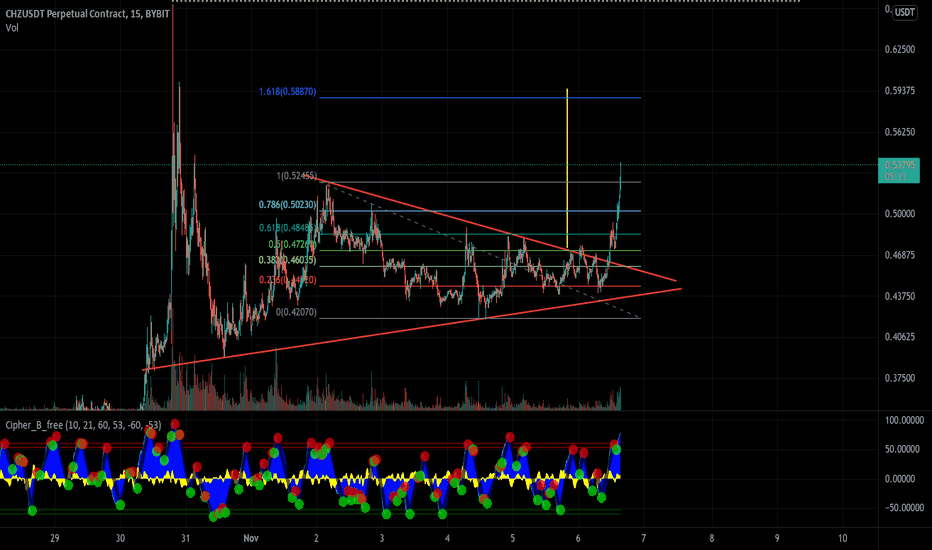Select the blue 1.618 extension line

click(x=480, y=98)
